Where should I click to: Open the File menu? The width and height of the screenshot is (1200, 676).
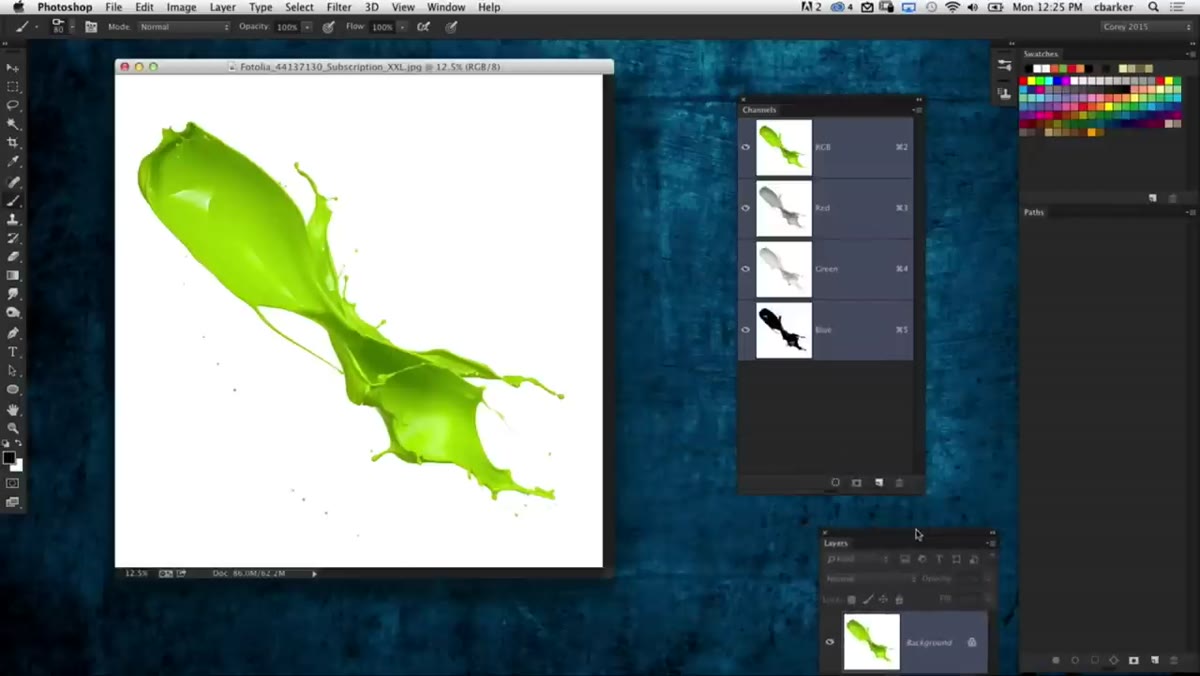(114, 7)
